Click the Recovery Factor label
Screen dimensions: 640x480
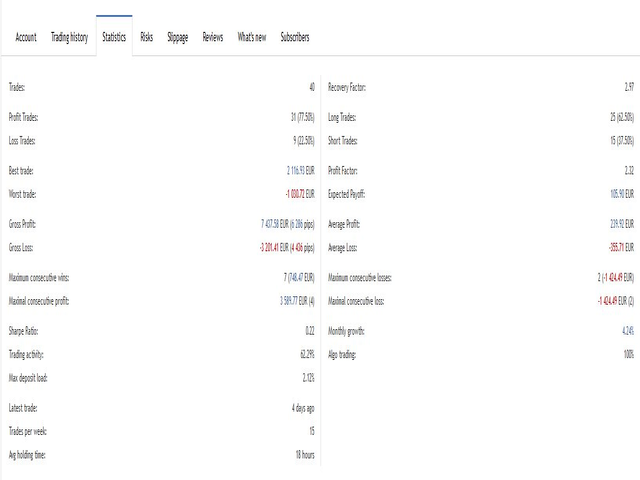(347, 88)
